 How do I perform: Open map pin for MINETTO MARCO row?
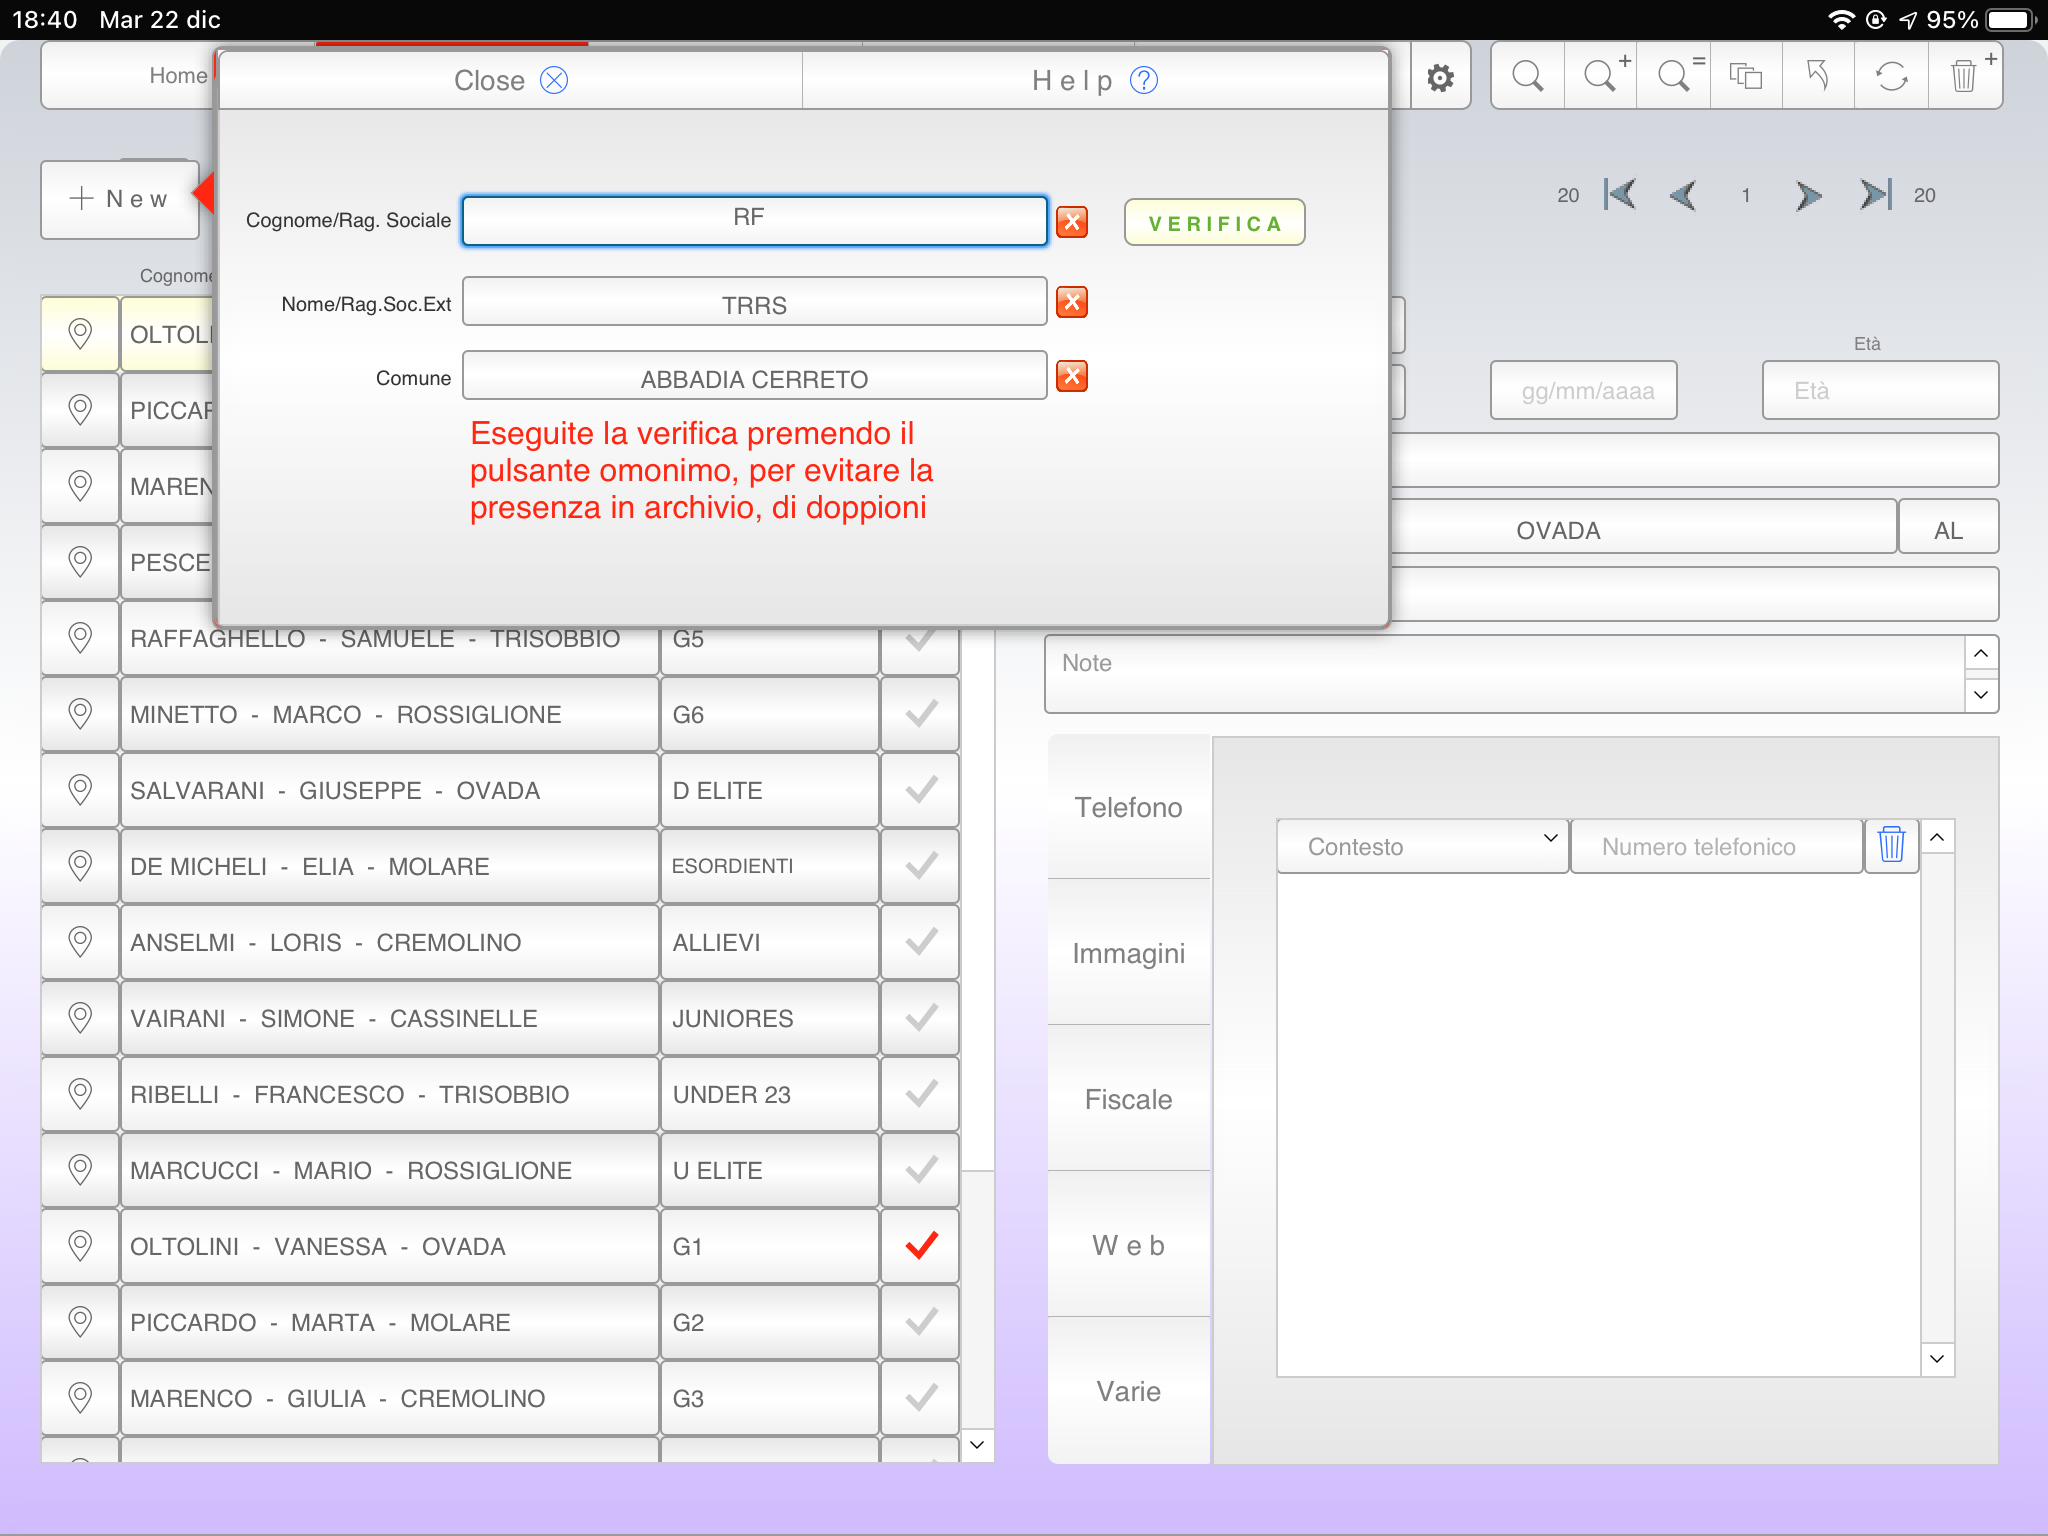(80, 714)
